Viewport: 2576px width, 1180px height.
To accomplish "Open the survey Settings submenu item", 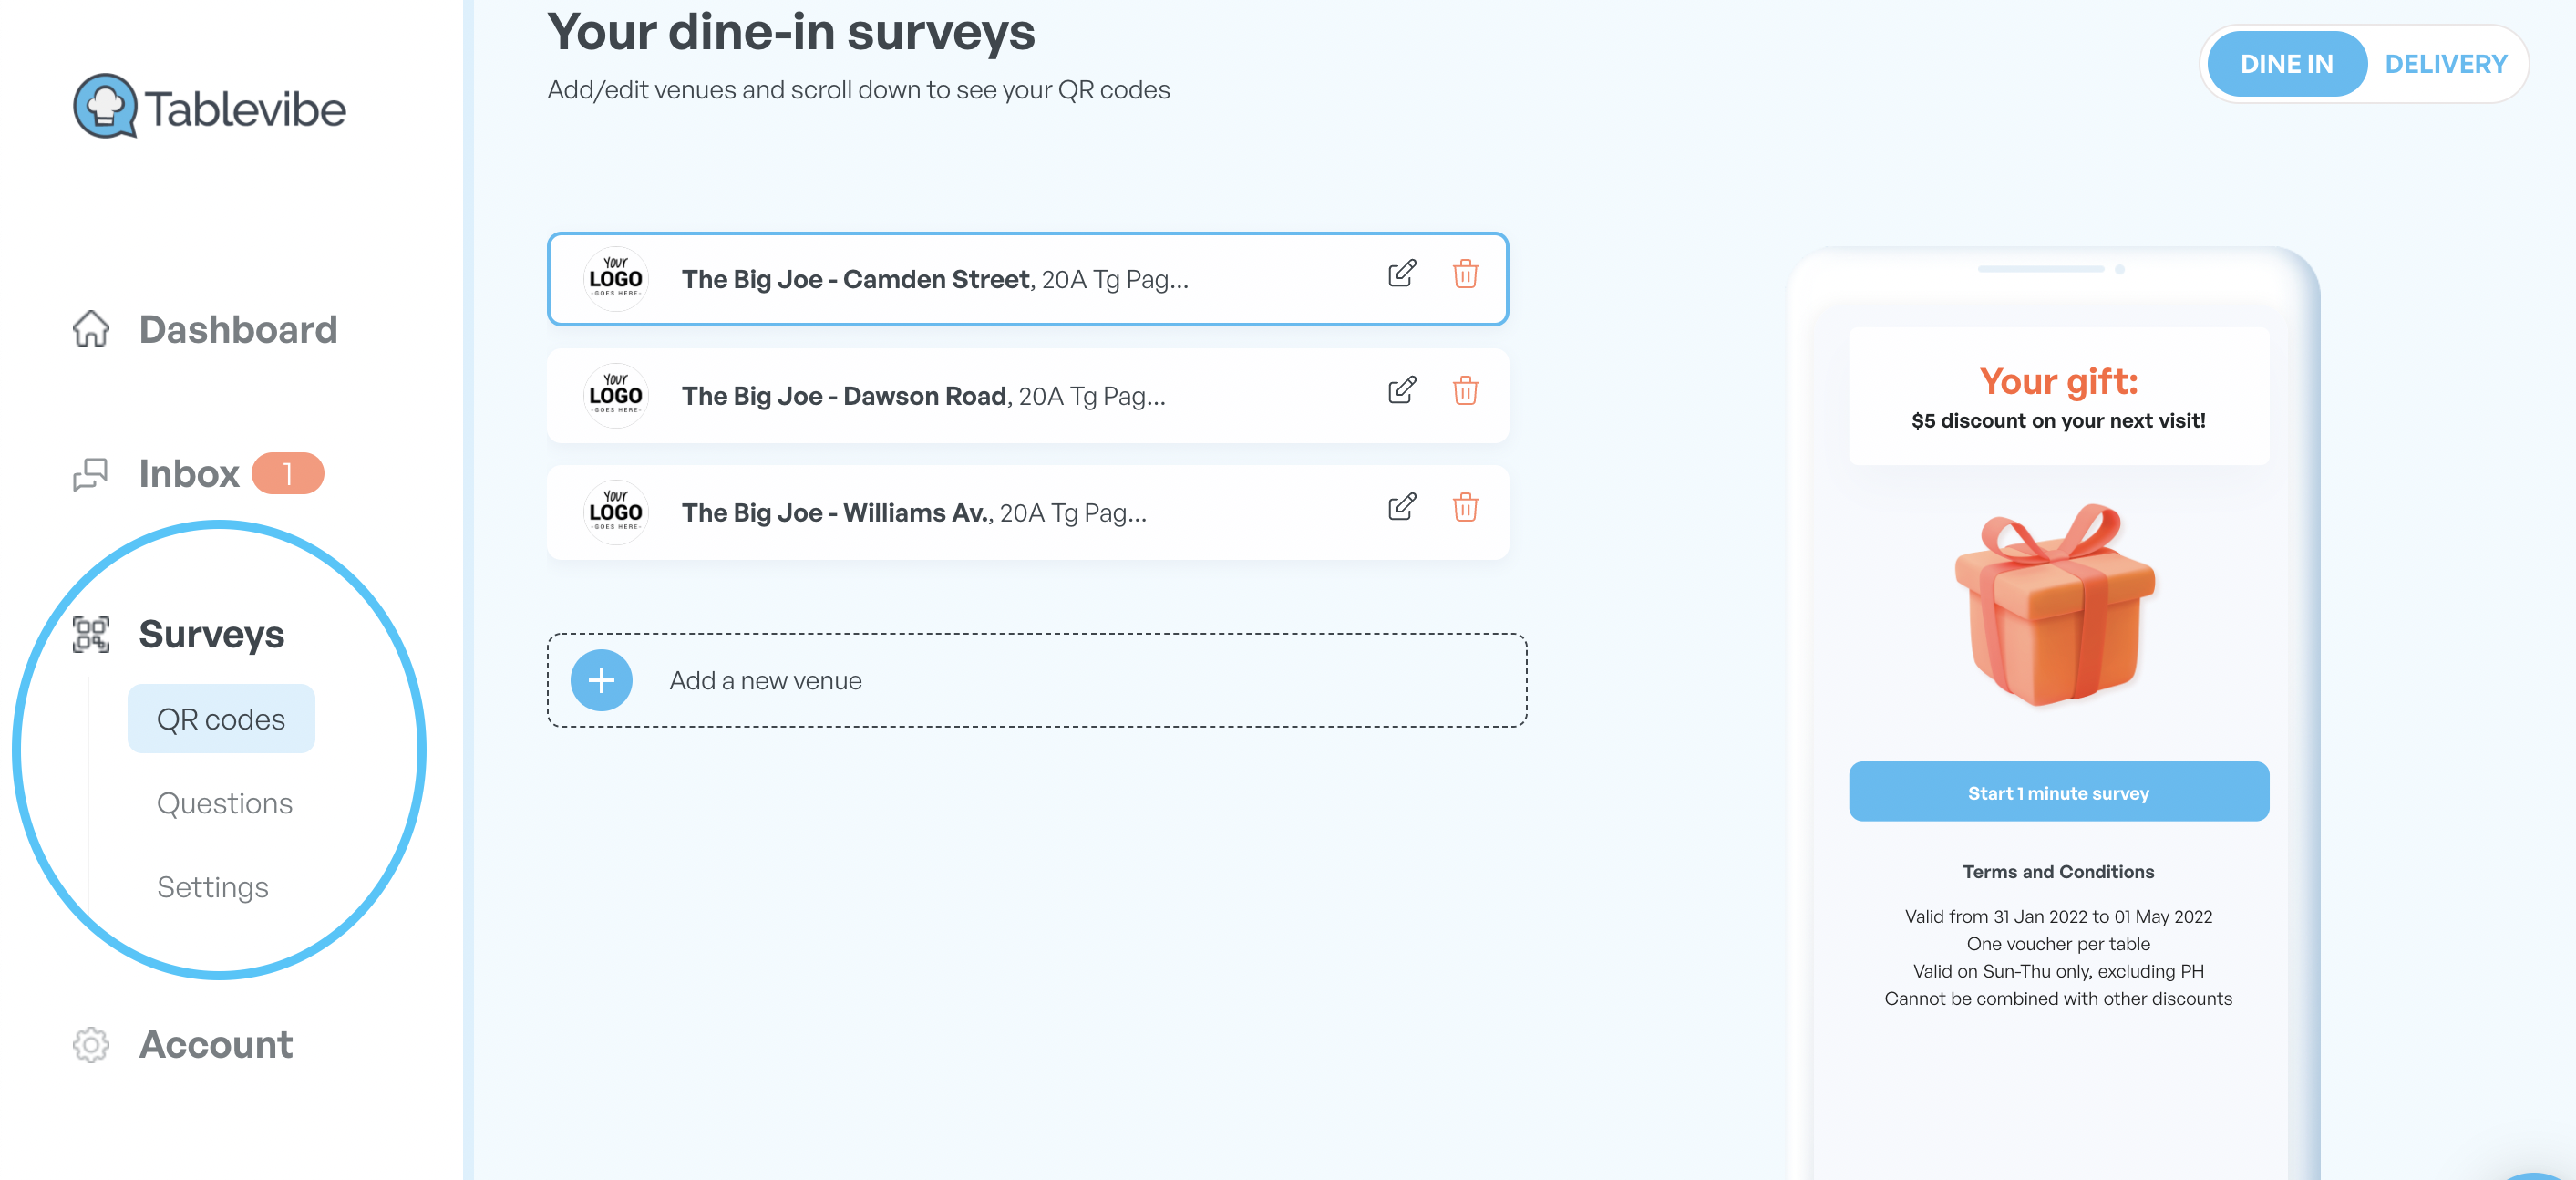I will [213, 887].
